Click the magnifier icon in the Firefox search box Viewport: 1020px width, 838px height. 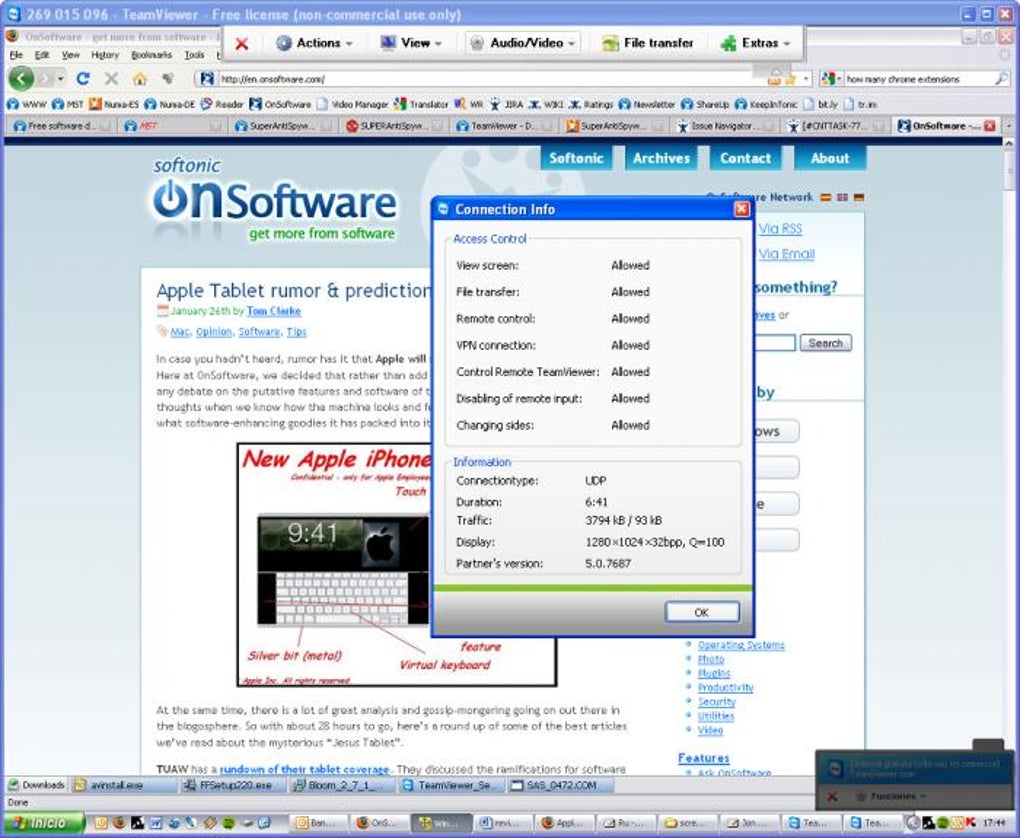(x=1001, y=79)
